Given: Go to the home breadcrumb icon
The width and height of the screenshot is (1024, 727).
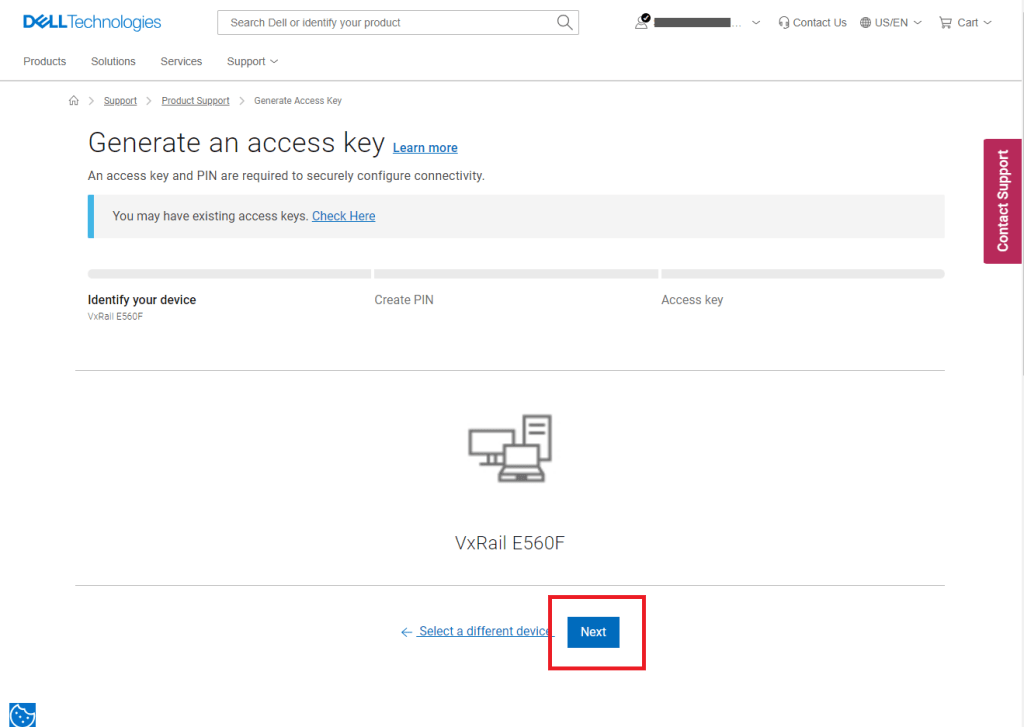Looking at the screenshot, I should coord(74,101).
